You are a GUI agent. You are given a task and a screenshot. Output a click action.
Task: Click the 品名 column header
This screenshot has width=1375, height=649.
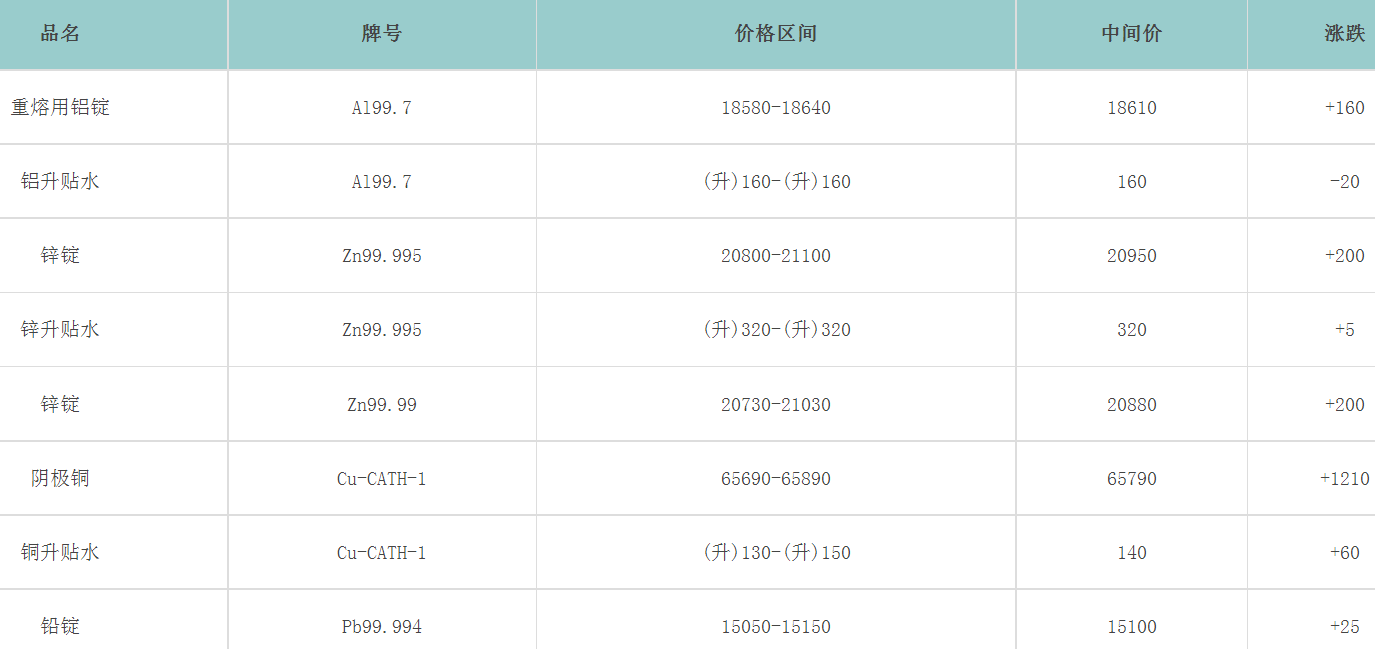60,34
